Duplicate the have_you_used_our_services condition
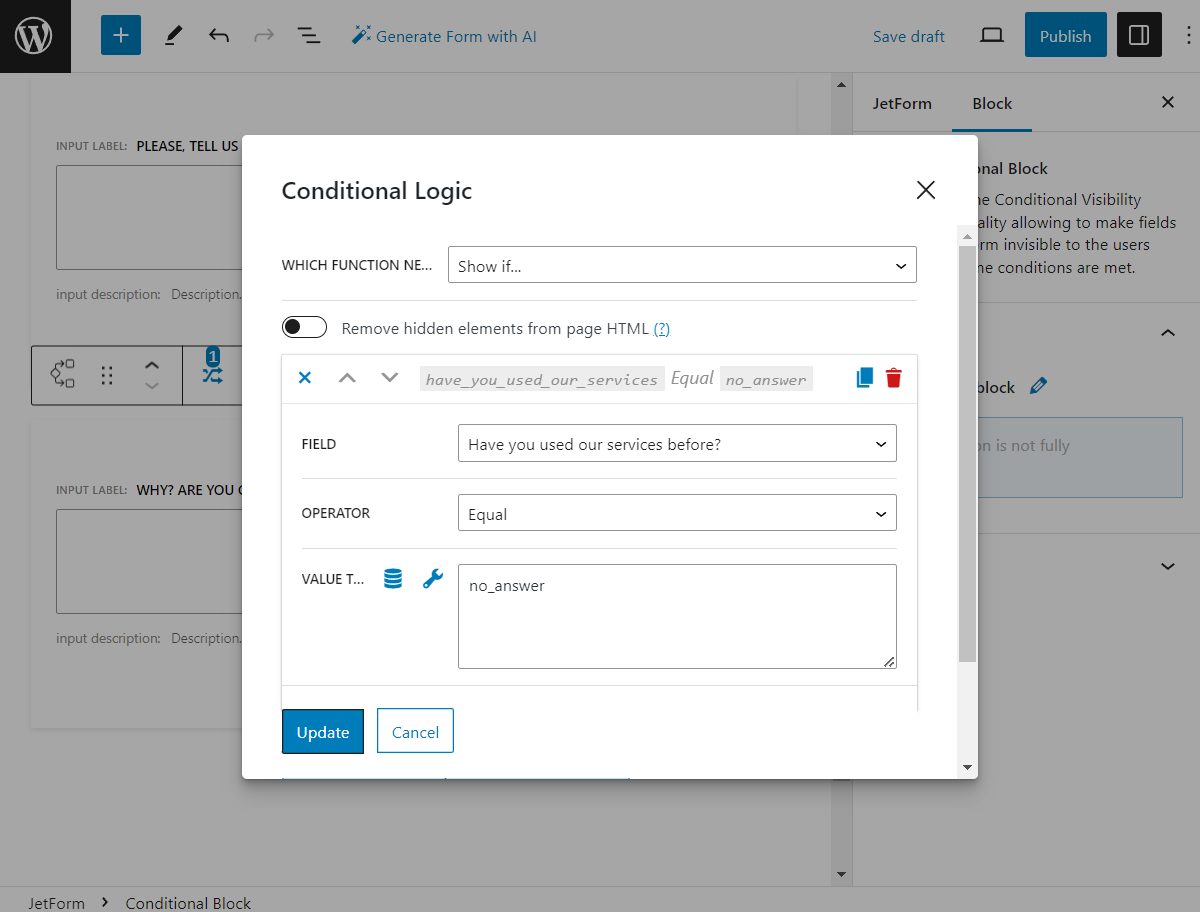 863,378
